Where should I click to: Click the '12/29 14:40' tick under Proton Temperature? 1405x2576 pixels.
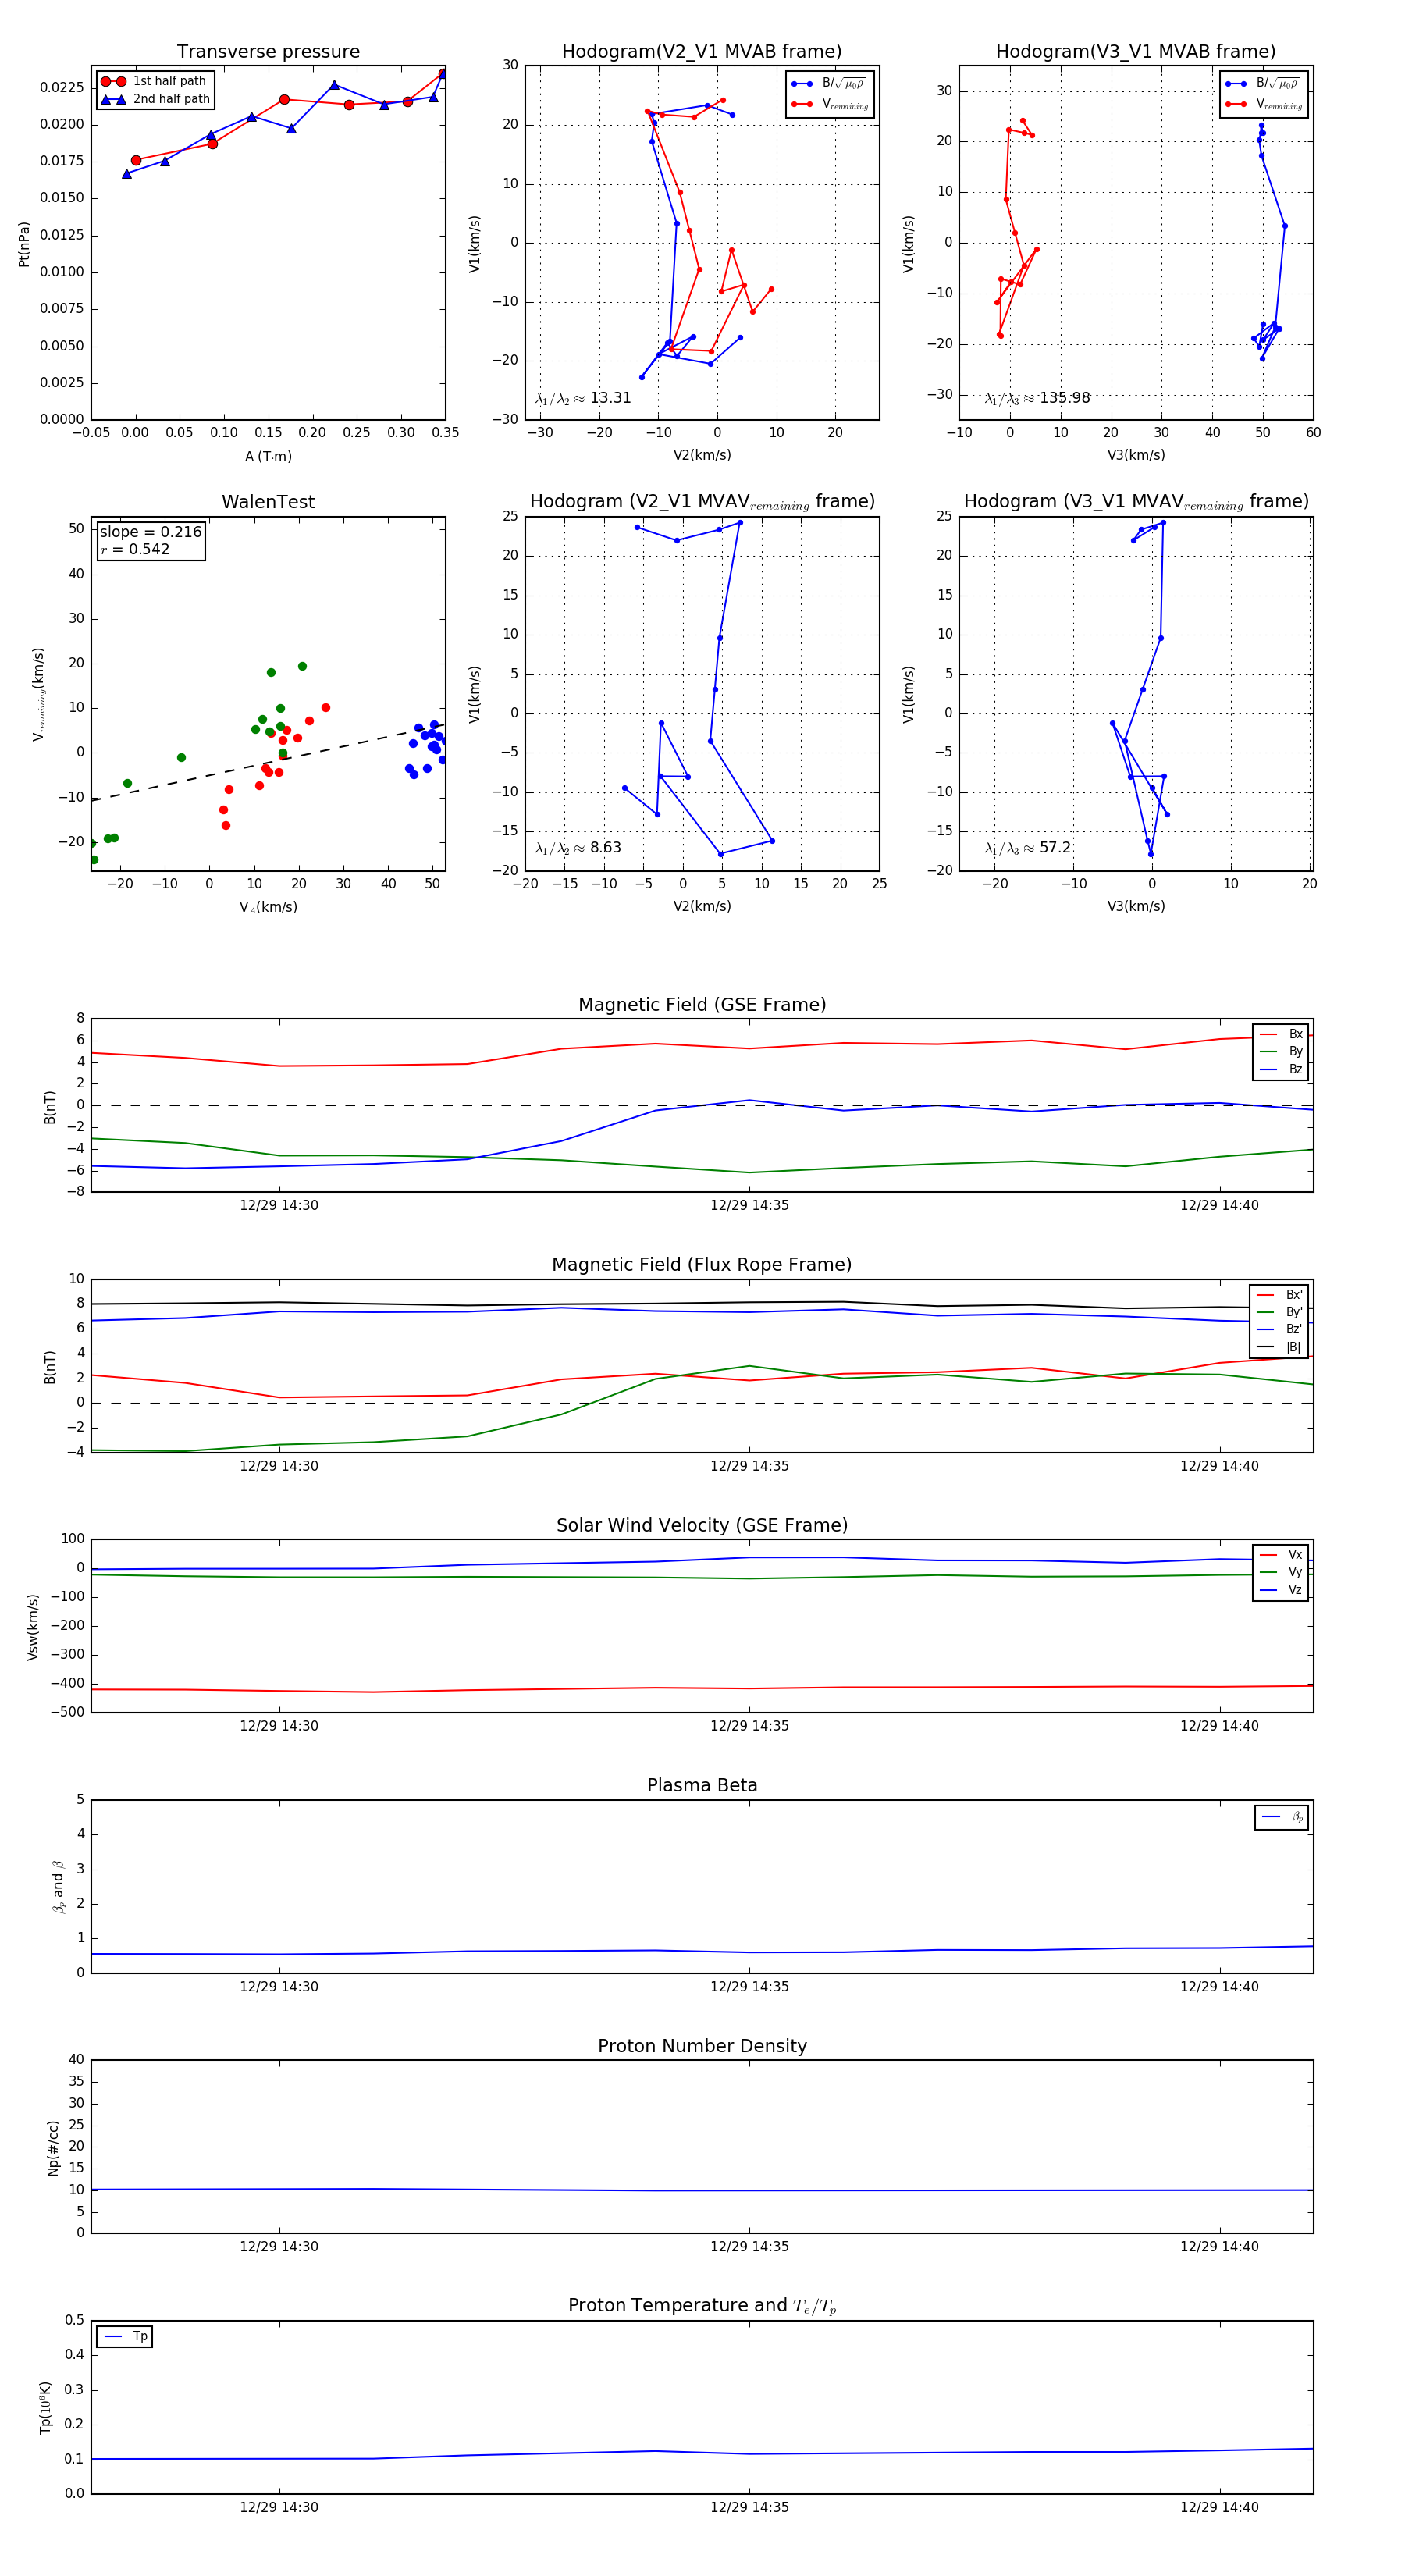tap(1219, 2507)
